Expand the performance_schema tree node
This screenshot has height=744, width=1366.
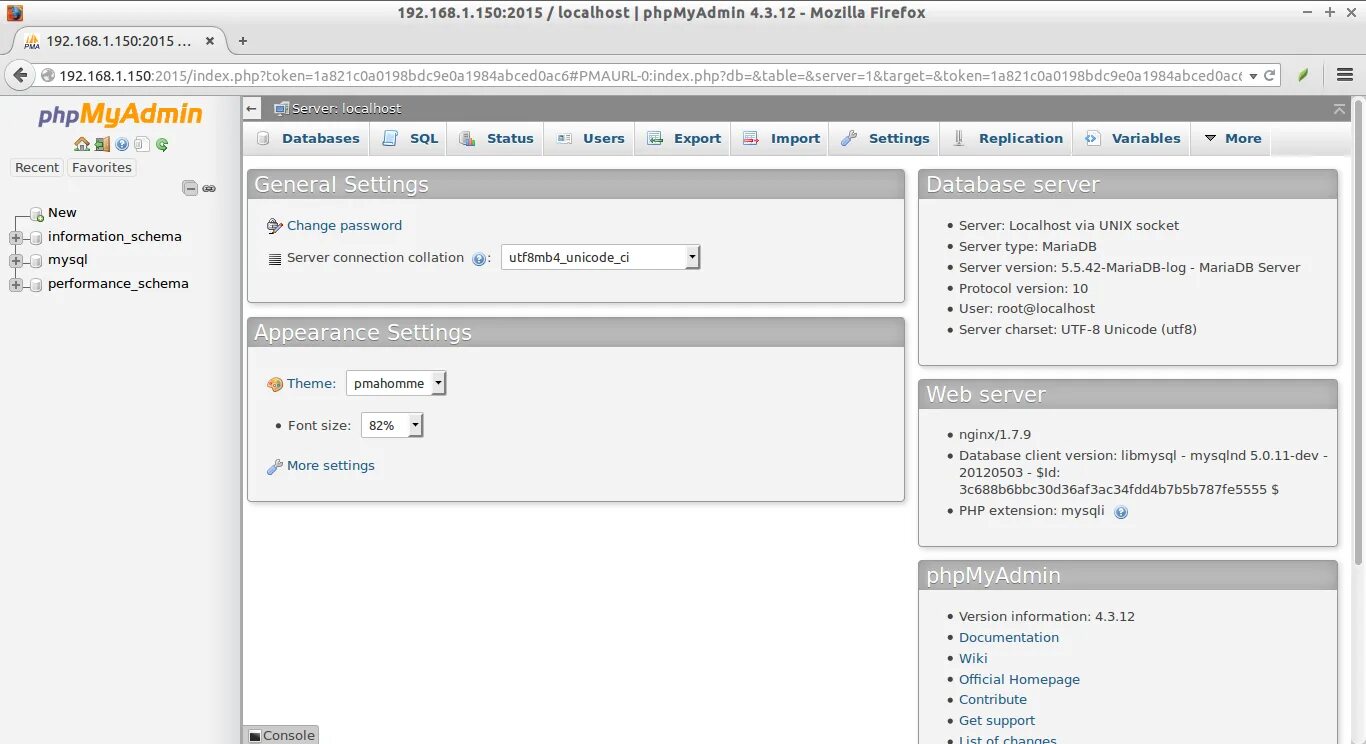tap(16, 284)
